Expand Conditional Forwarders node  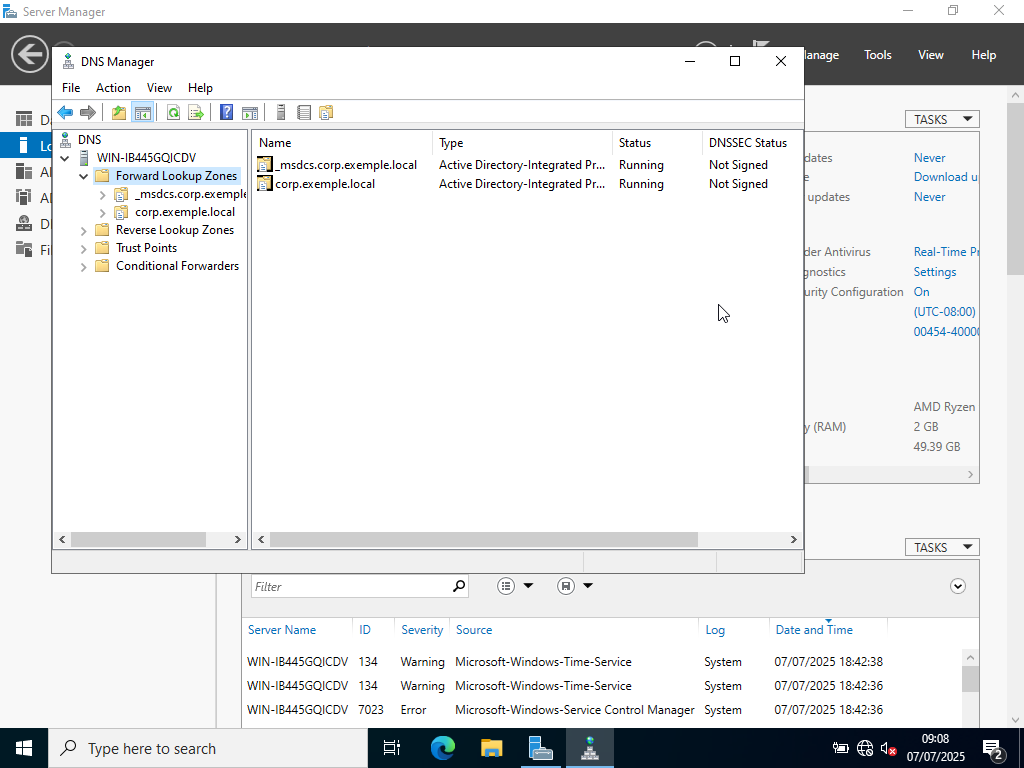coord(84,266)
